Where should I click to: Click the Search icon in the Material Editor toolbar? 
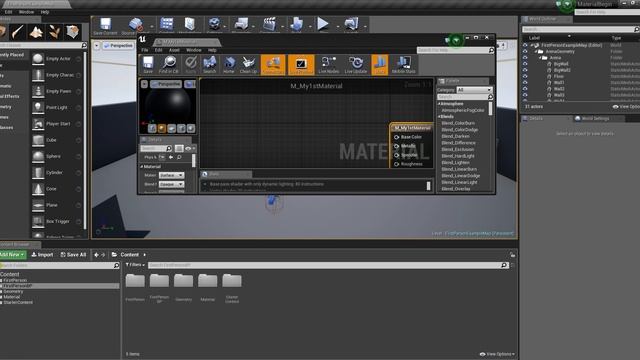(209, 65)
